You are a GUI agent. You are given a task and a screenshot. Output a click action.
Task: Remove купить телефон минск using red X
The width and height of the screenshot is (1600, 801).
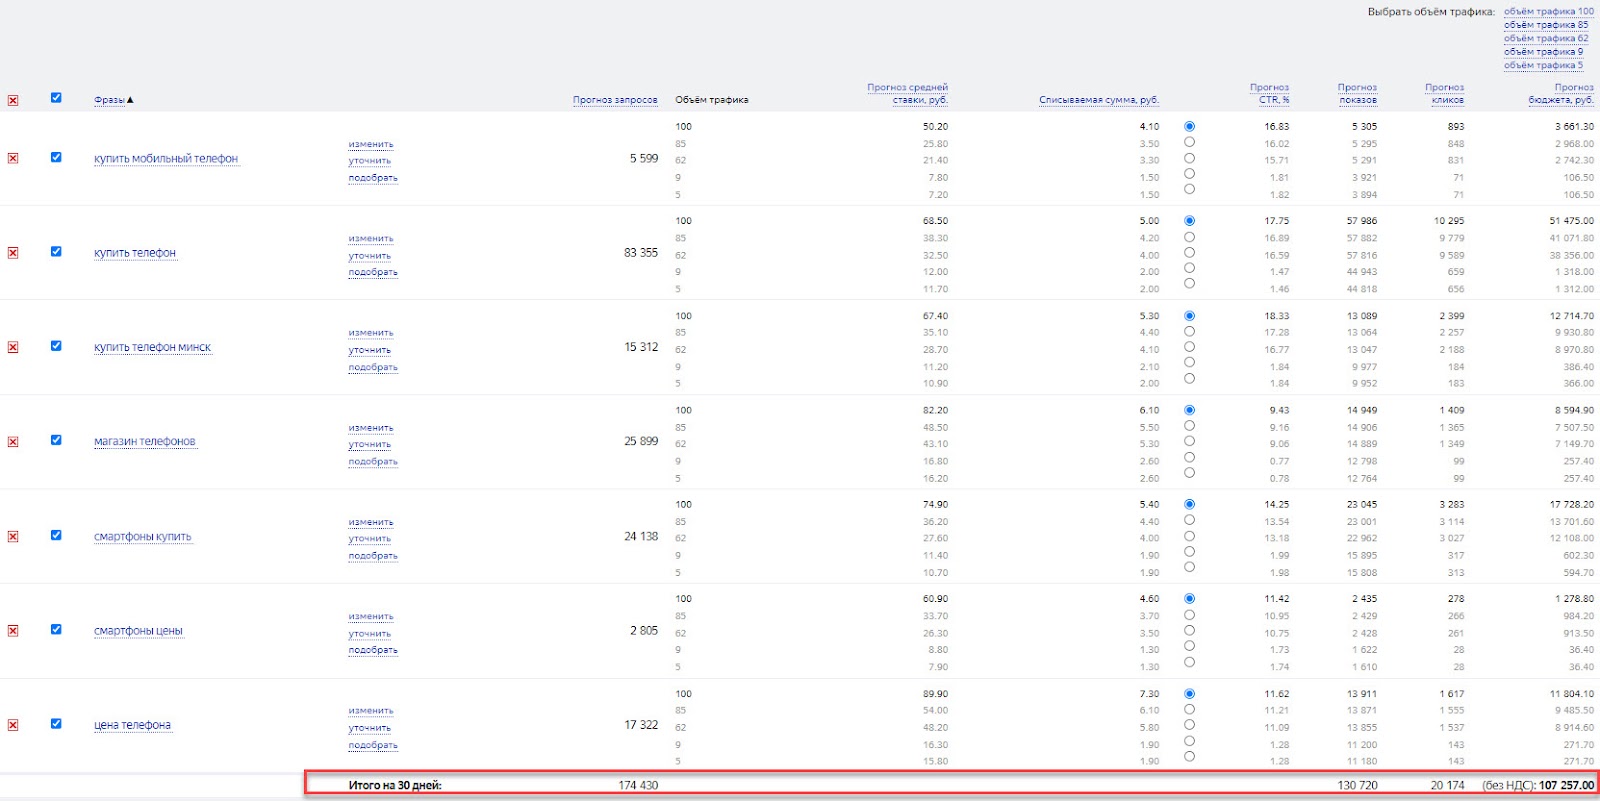(x=13, y=347)
